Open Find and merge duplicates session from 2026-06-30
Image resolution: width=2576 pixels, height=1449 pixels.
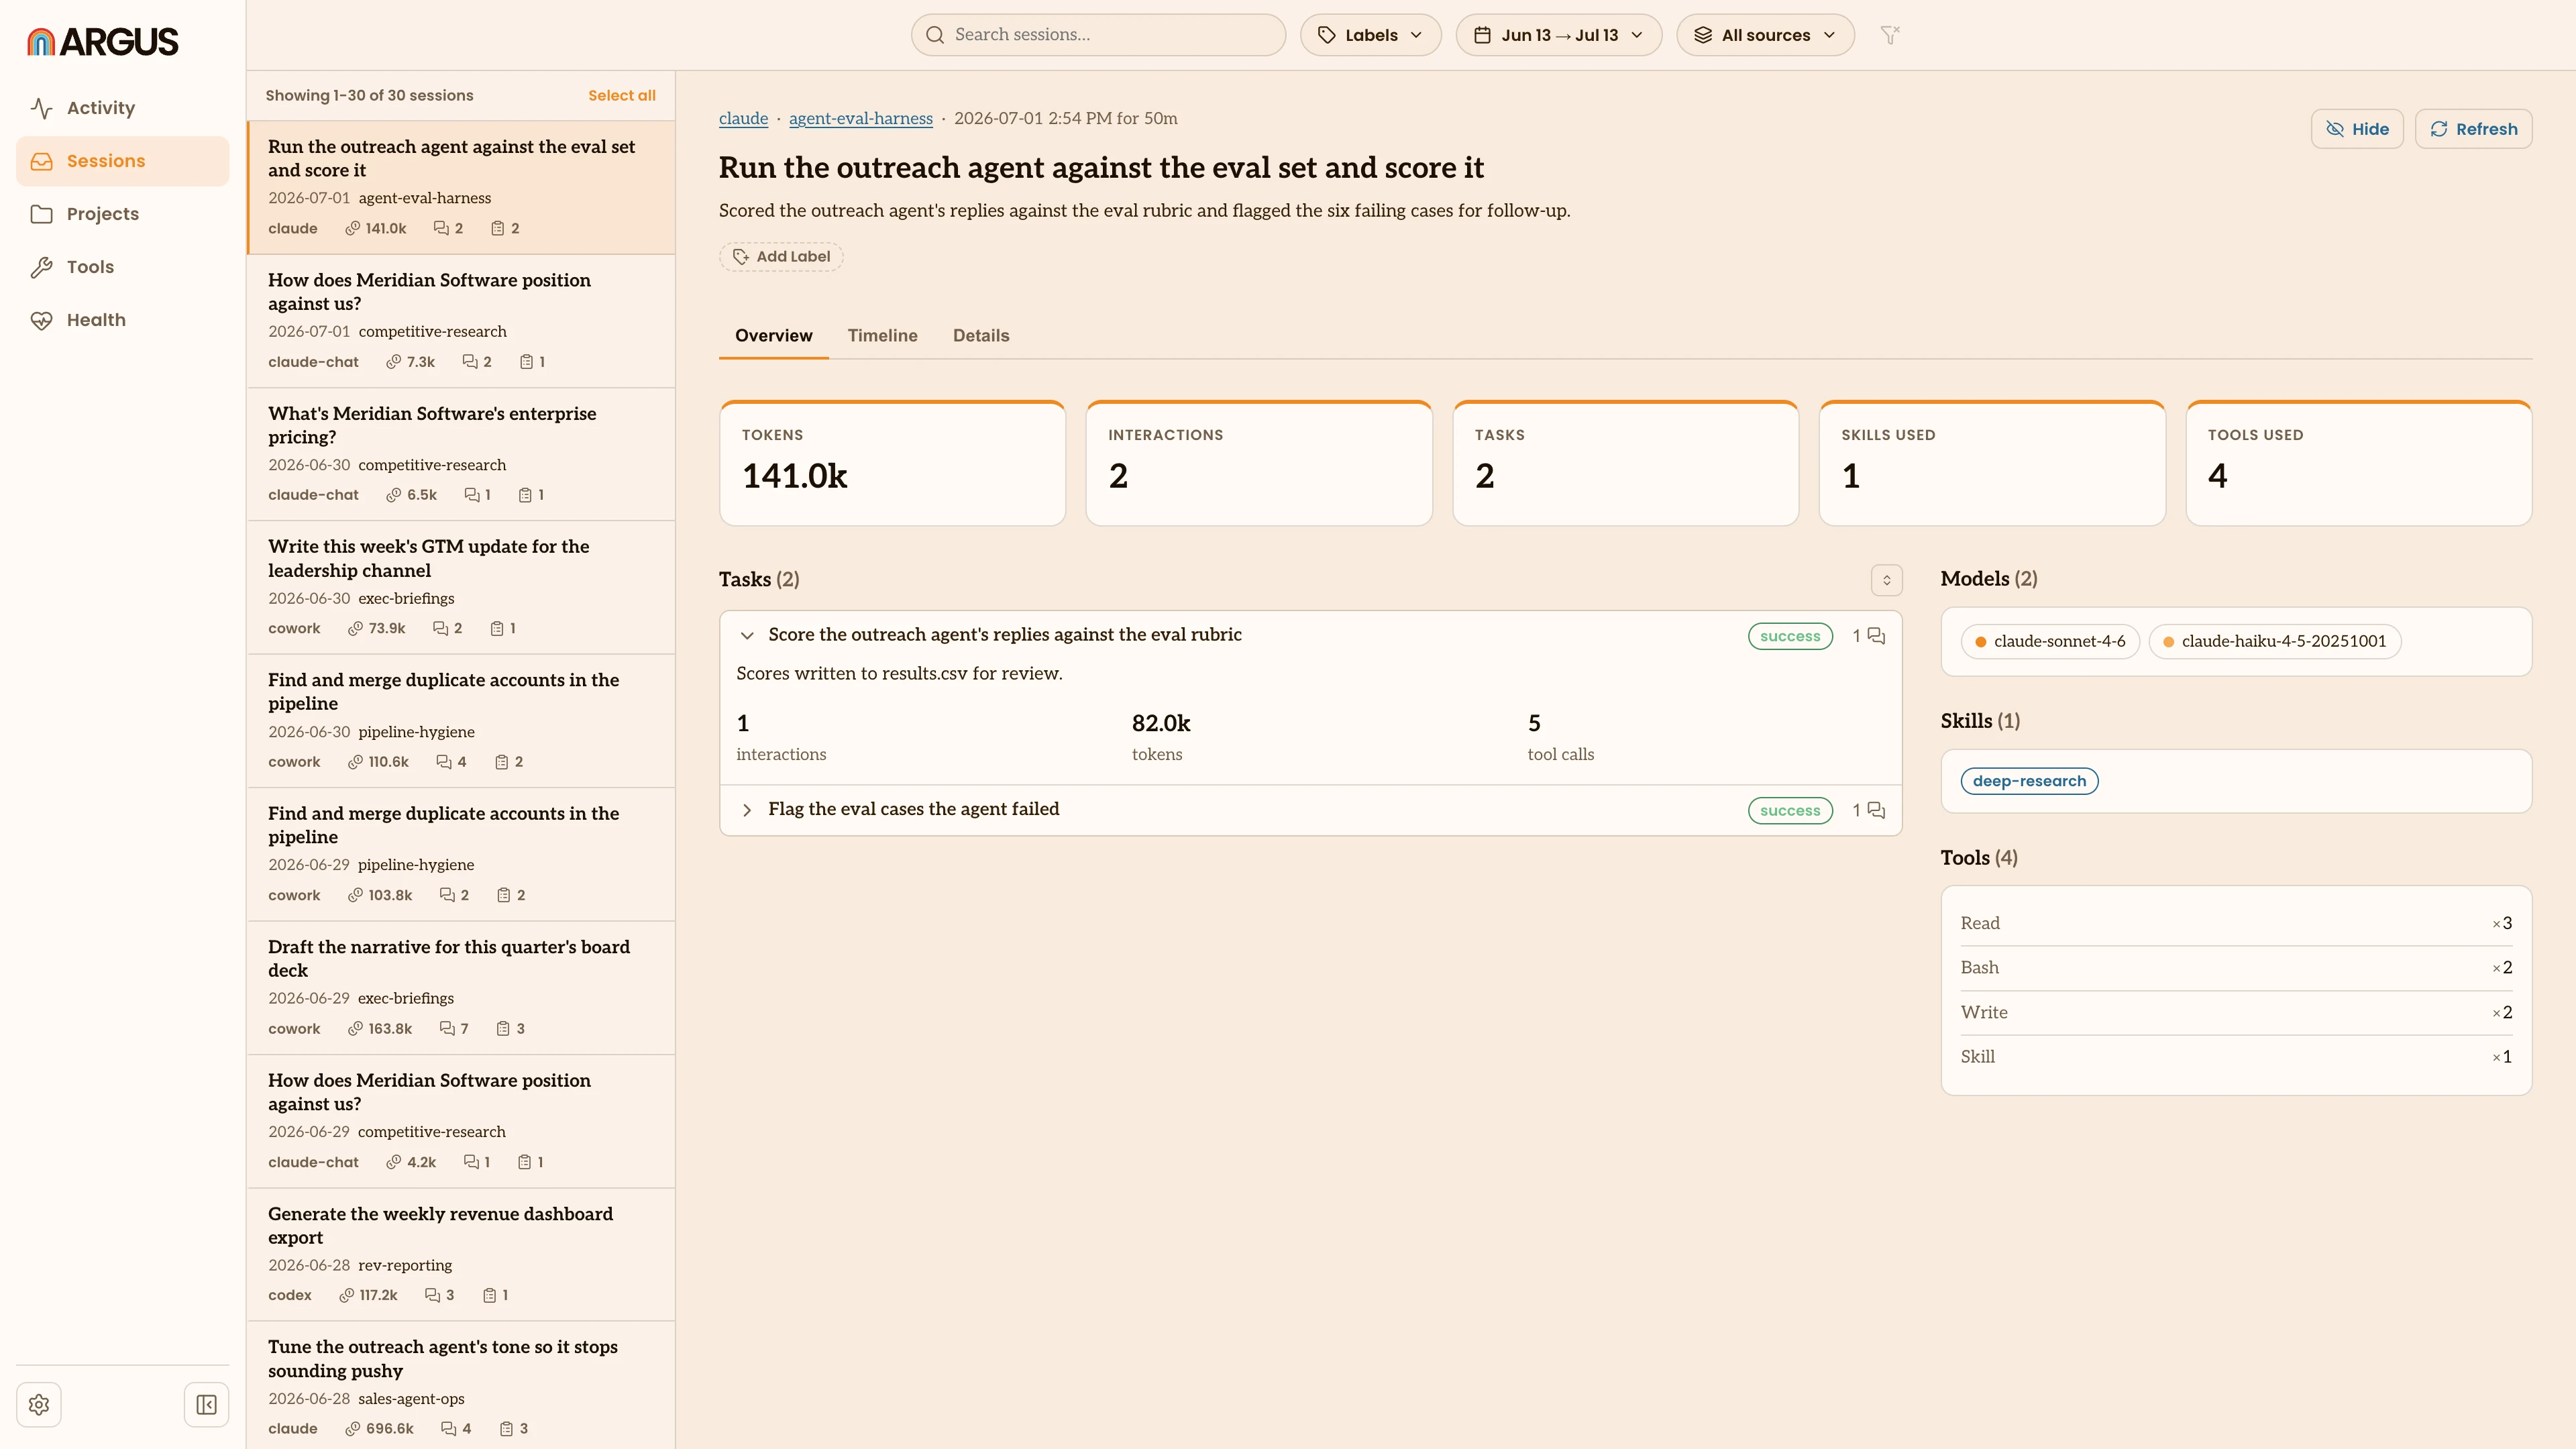461,721
